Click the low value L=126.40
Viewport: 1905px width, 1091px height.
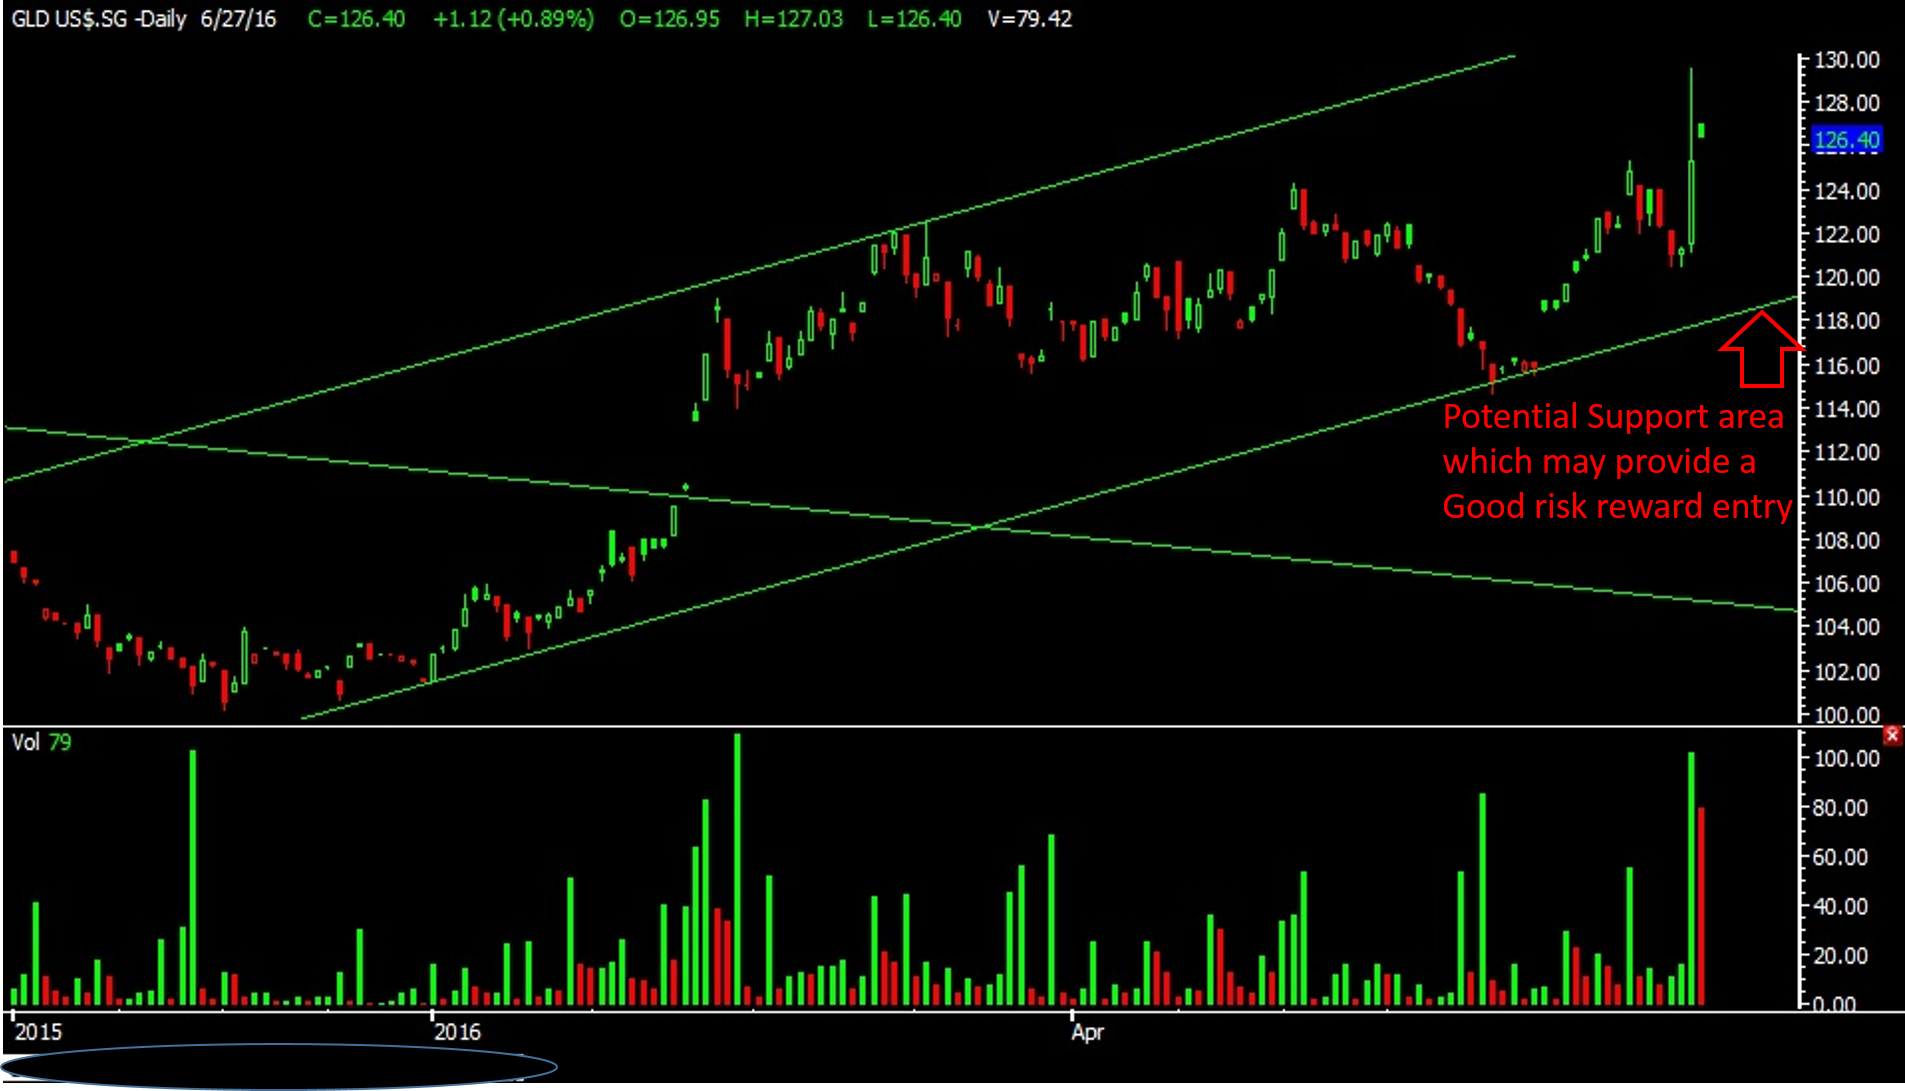(914, 19)
